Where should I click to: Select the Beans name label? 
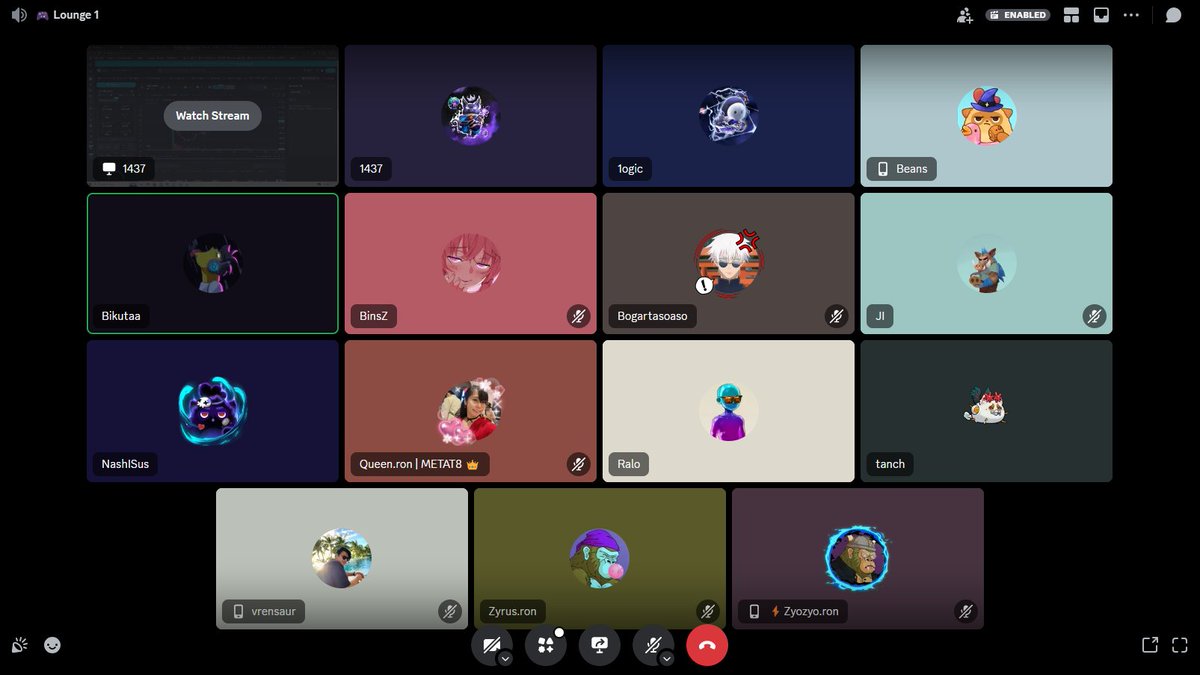click(x=901, y=168)
